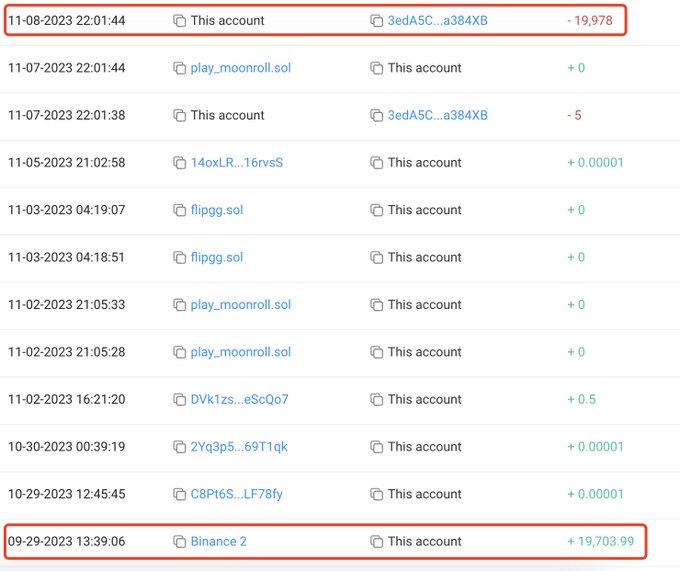This screenshot has height=571, width=680.
Task: Copy sender in 11-07-2023 22:01:44 row
Action: pos(179,68)
